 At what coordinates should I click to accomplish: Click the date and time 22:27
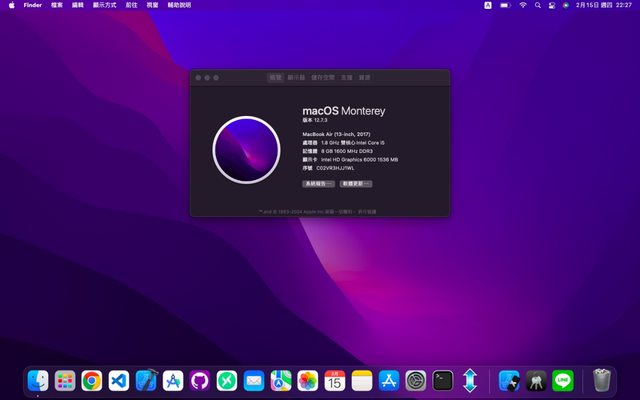(604, 5)
